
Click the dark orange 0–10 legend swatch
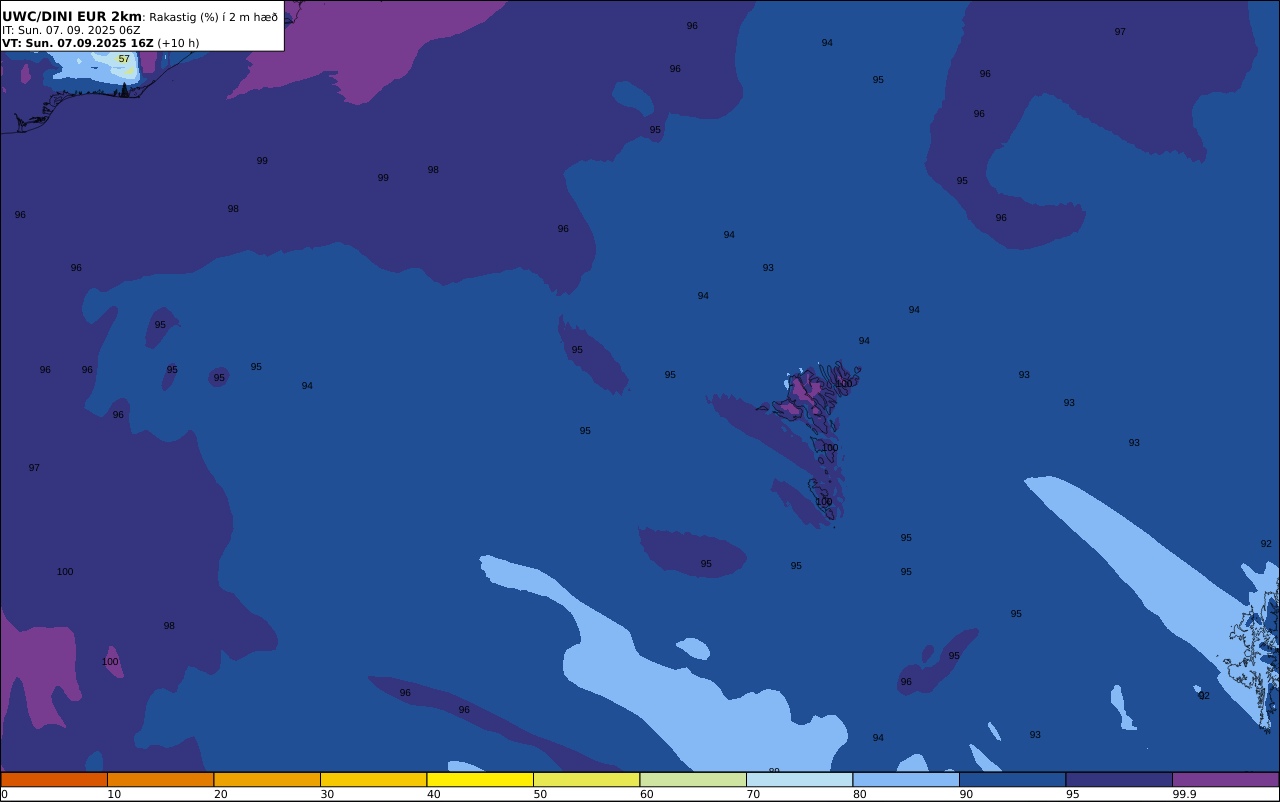tap(54, 779)
